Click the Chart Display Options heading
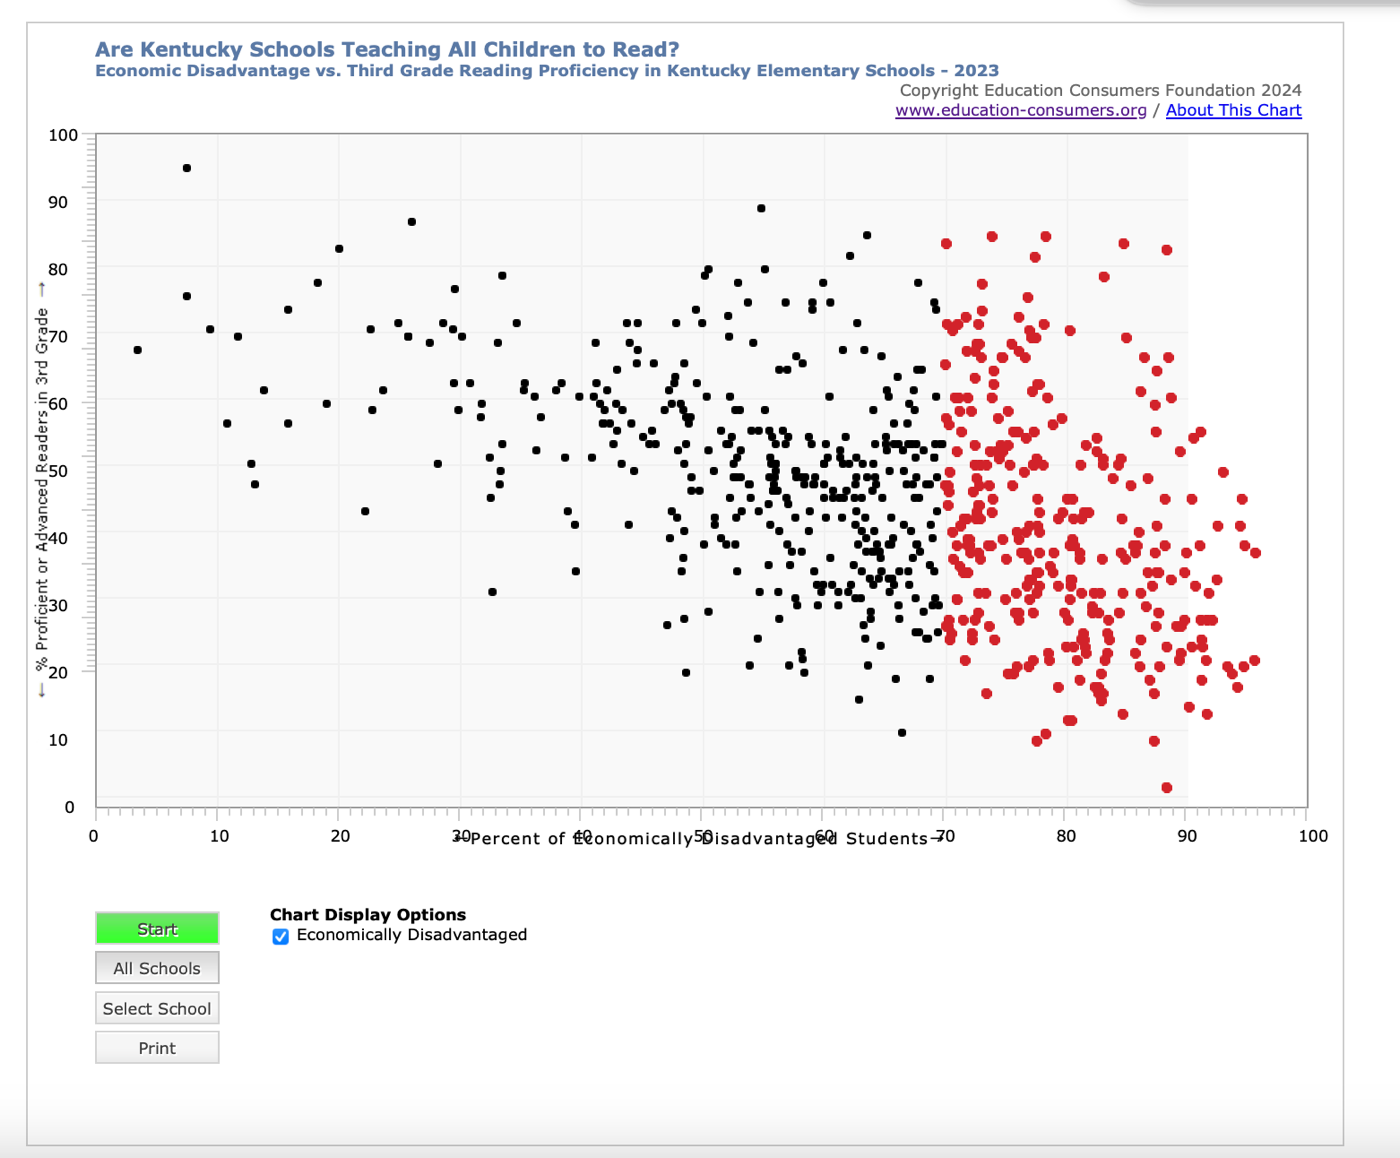 [368, 914]
